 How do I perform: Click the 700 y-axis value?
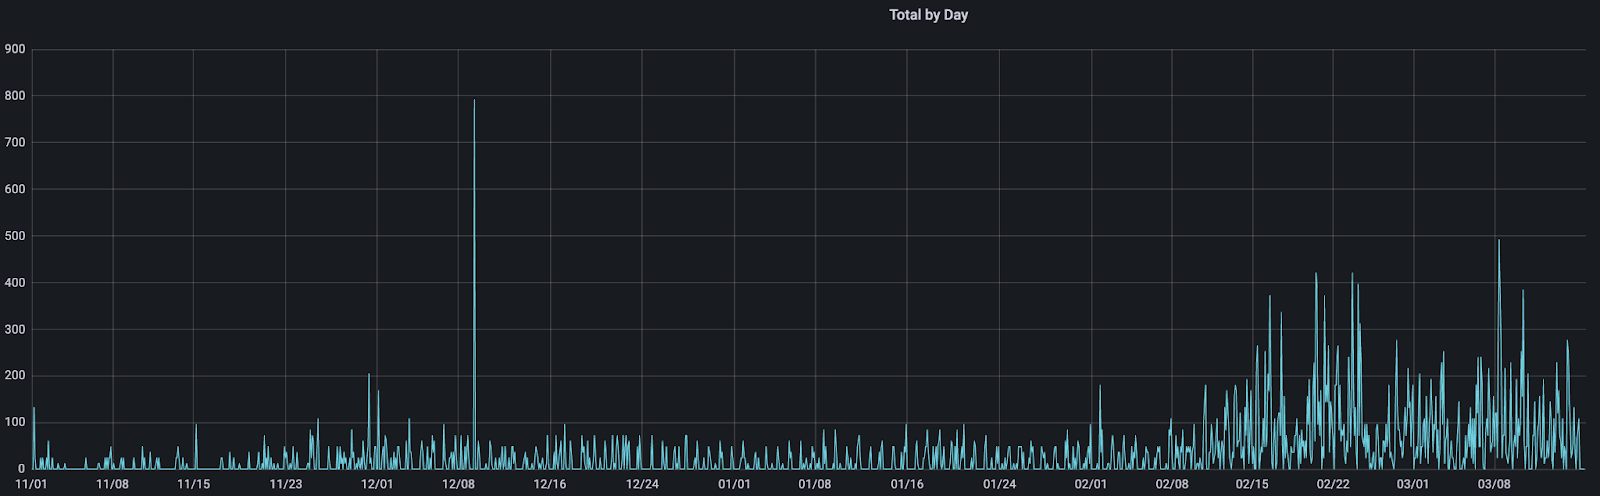(15, 142)
